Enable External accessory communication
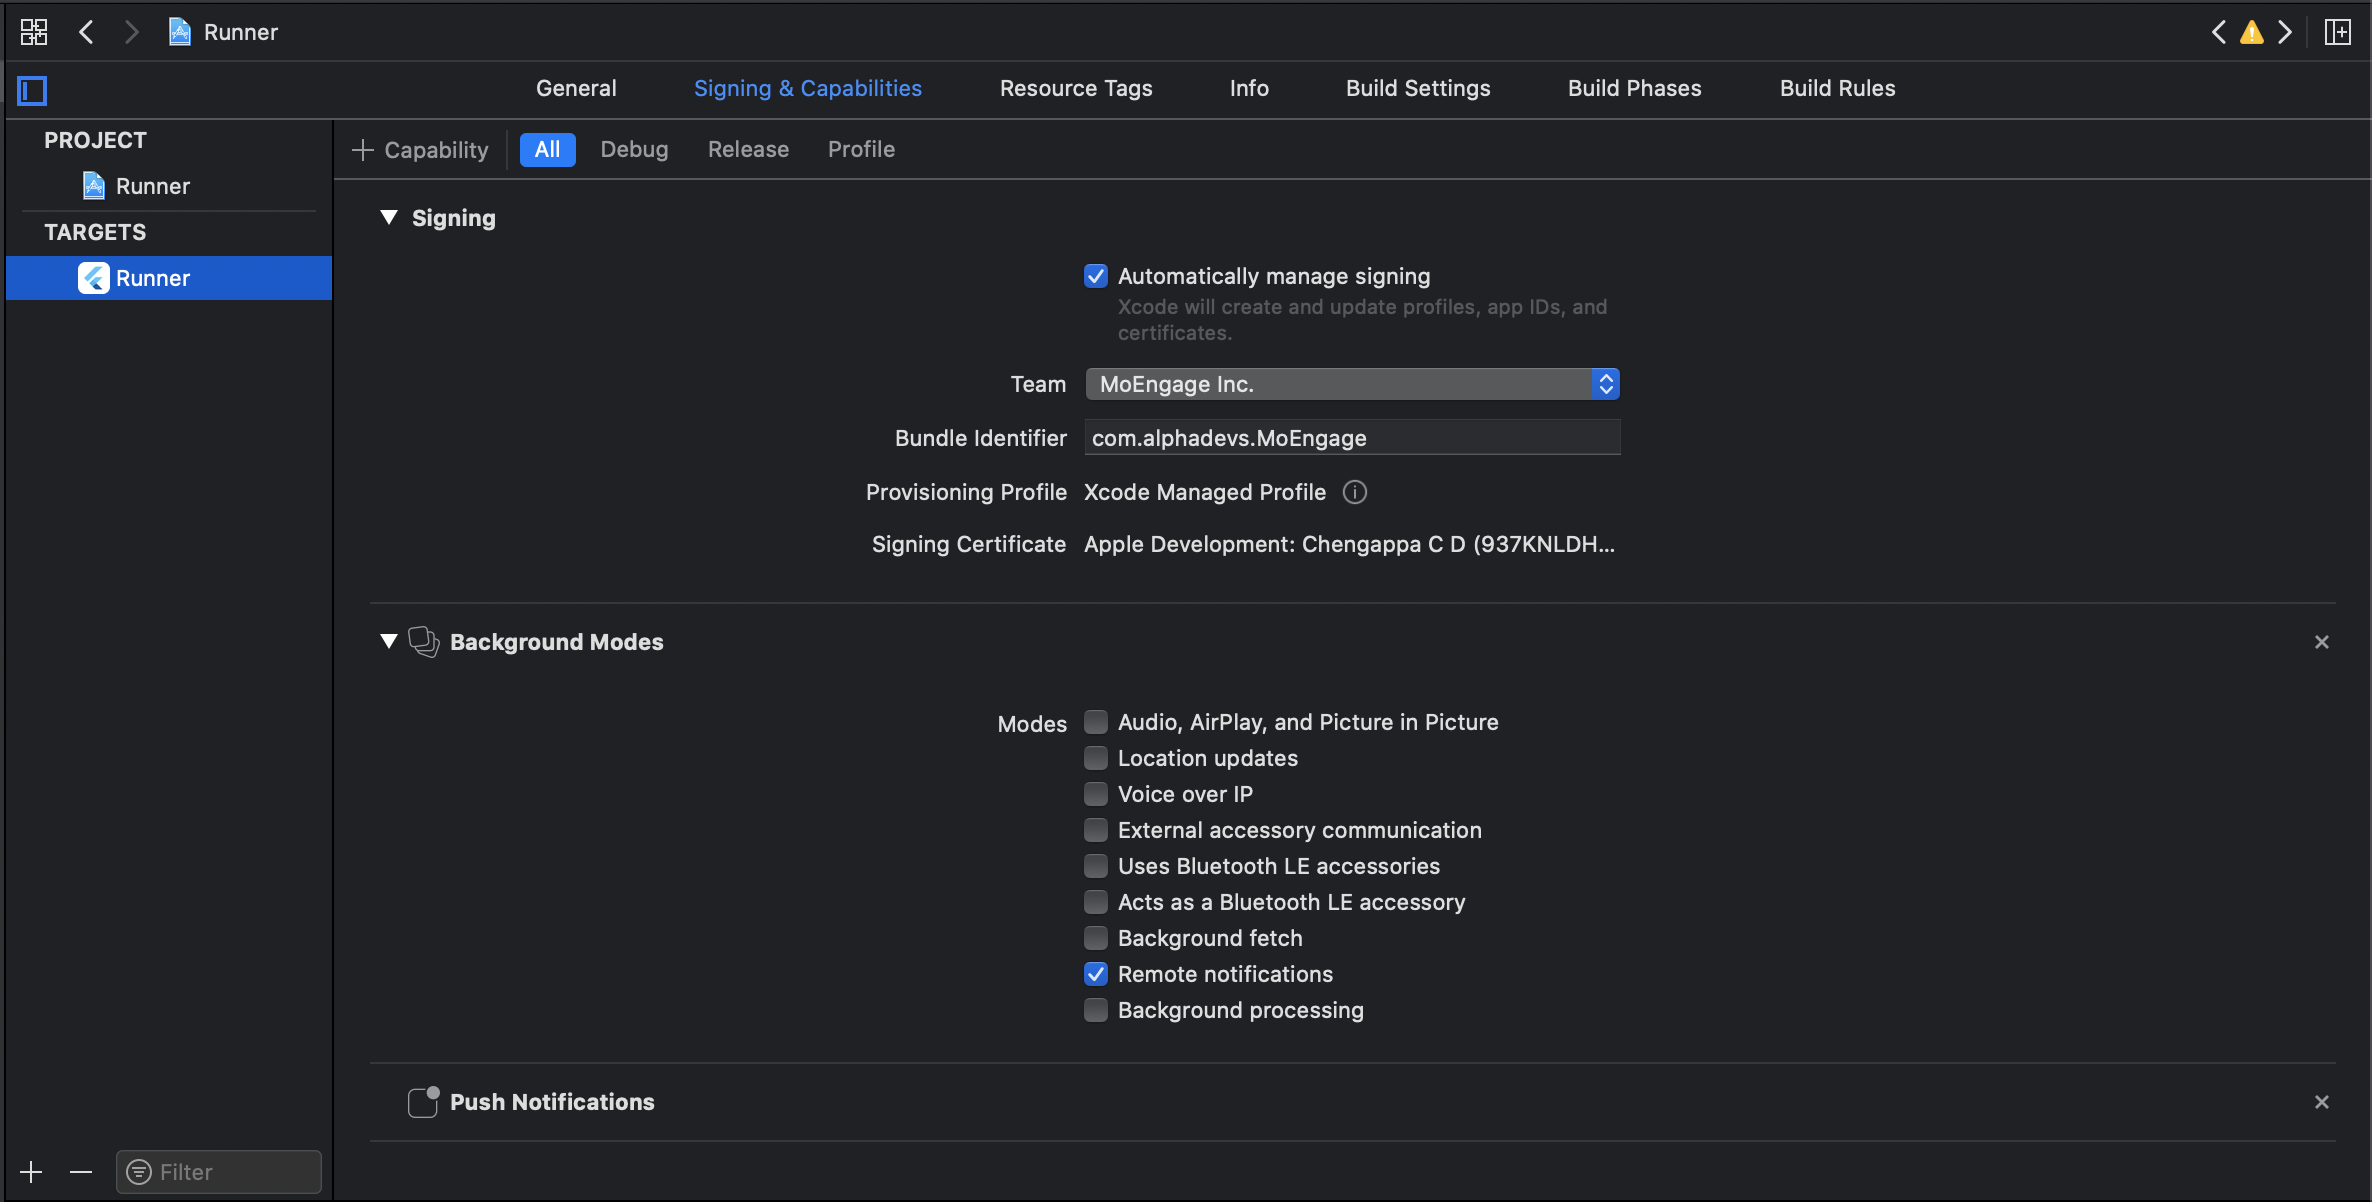 1096,830
